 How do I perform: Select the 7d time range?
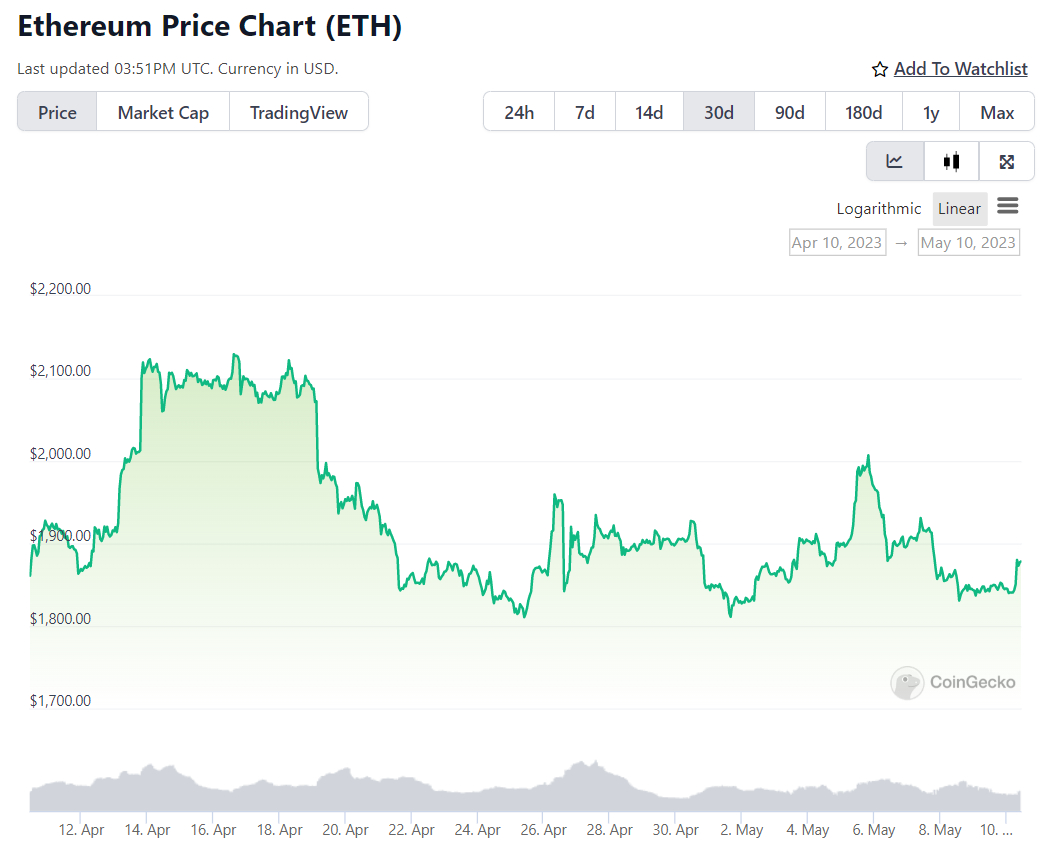pyautogui.click(x=585, y=112)
